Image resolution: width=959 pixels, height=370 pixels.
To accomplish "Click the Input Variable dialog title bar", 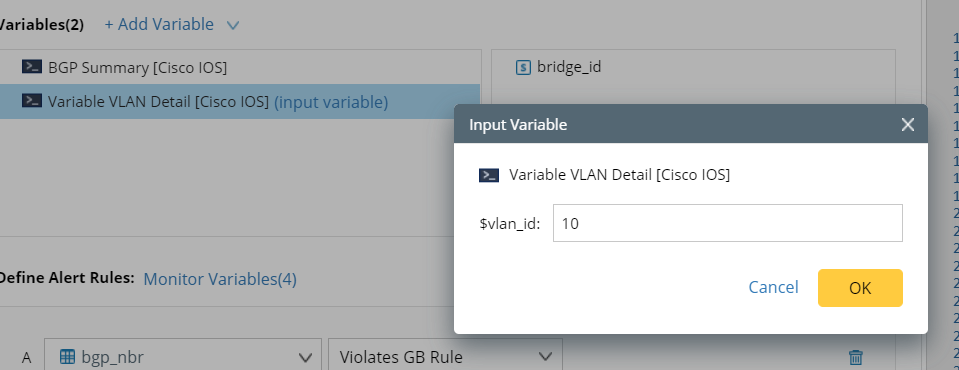I will point(691,124).
